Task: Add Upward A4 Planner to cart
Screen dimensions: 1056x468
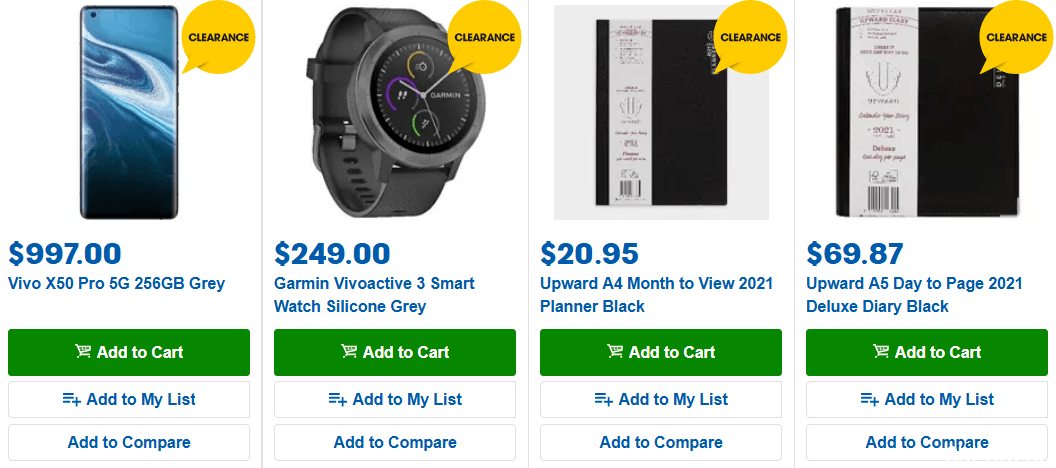Action: [661, 352]
